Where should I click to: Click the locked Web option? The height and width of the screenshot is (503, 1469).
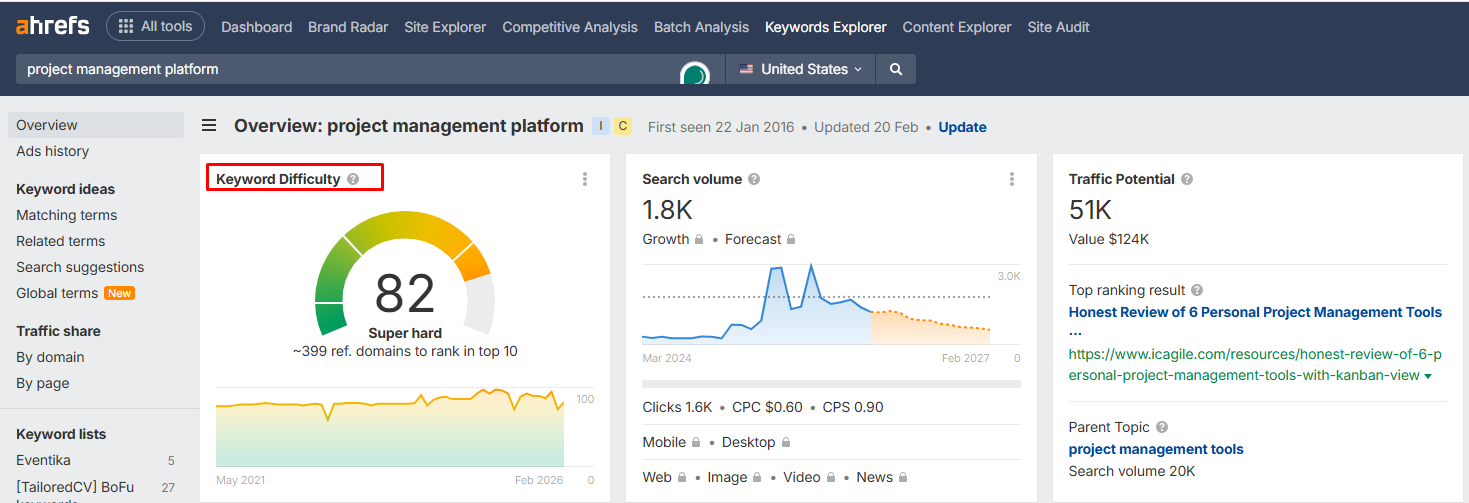click(x=664, y=477)
